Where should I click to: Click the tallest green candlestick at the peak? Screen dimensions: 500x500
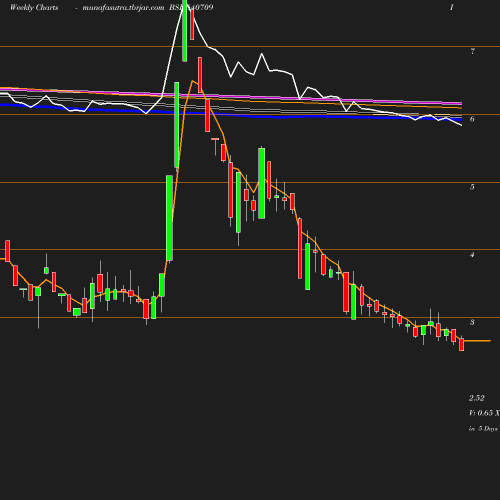click(185, 31)
